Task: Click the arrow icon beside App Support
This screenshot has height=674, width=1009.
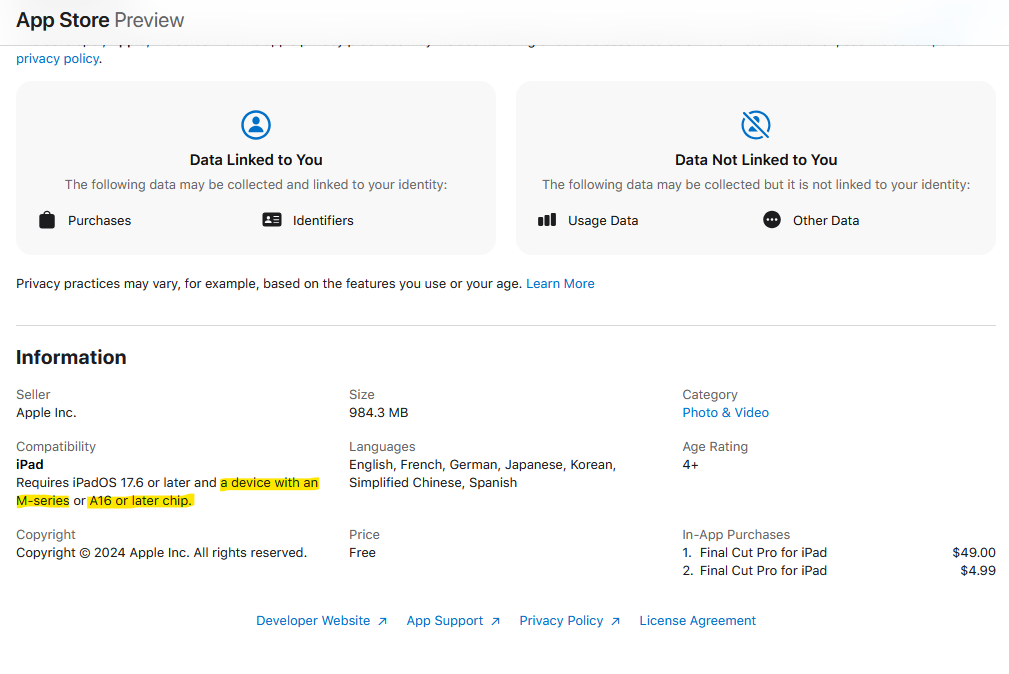Action: [x=495, y=621]
